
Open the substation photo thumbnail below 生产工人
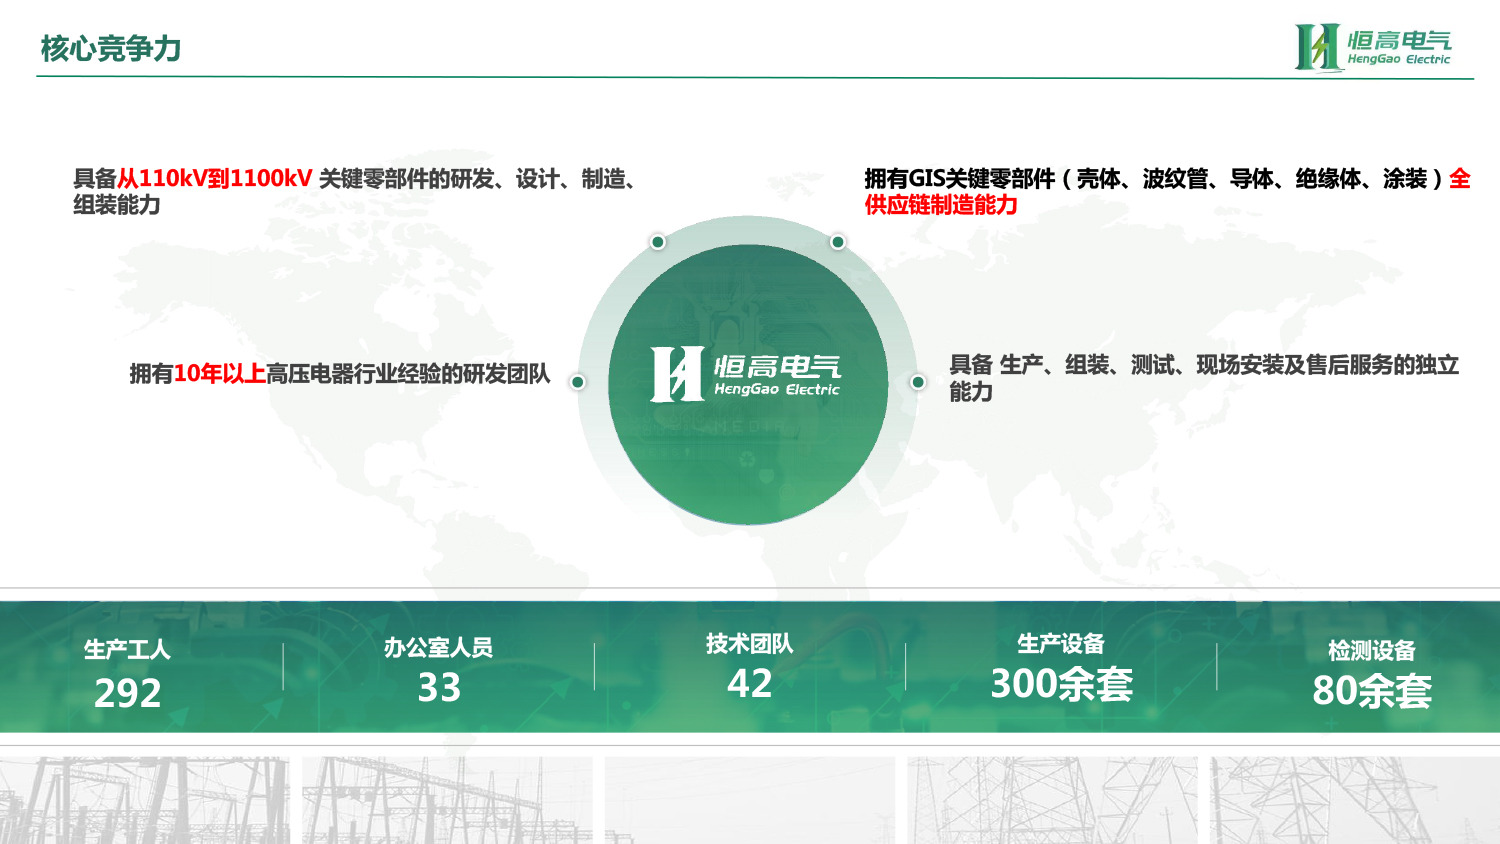(145, 800)
